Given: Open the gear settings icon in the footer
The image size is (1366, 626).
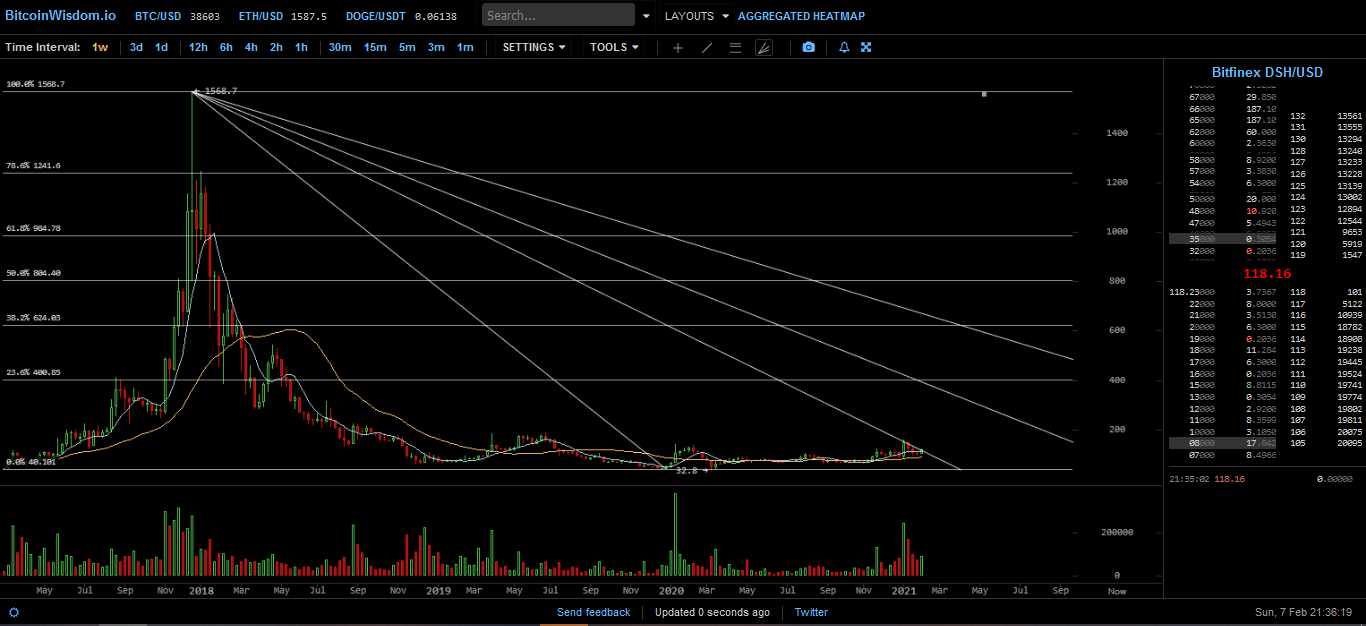Looking at the screenshot, I should click(14, 612).
